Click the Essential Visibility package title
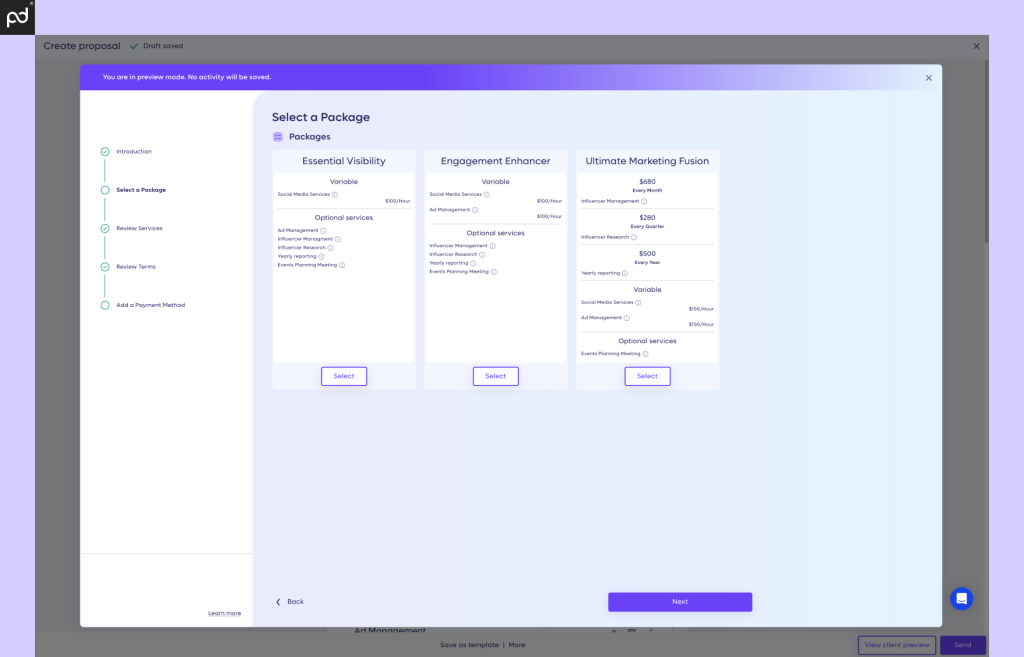Viewport: 1024px width, 657px height. (344, 161)
